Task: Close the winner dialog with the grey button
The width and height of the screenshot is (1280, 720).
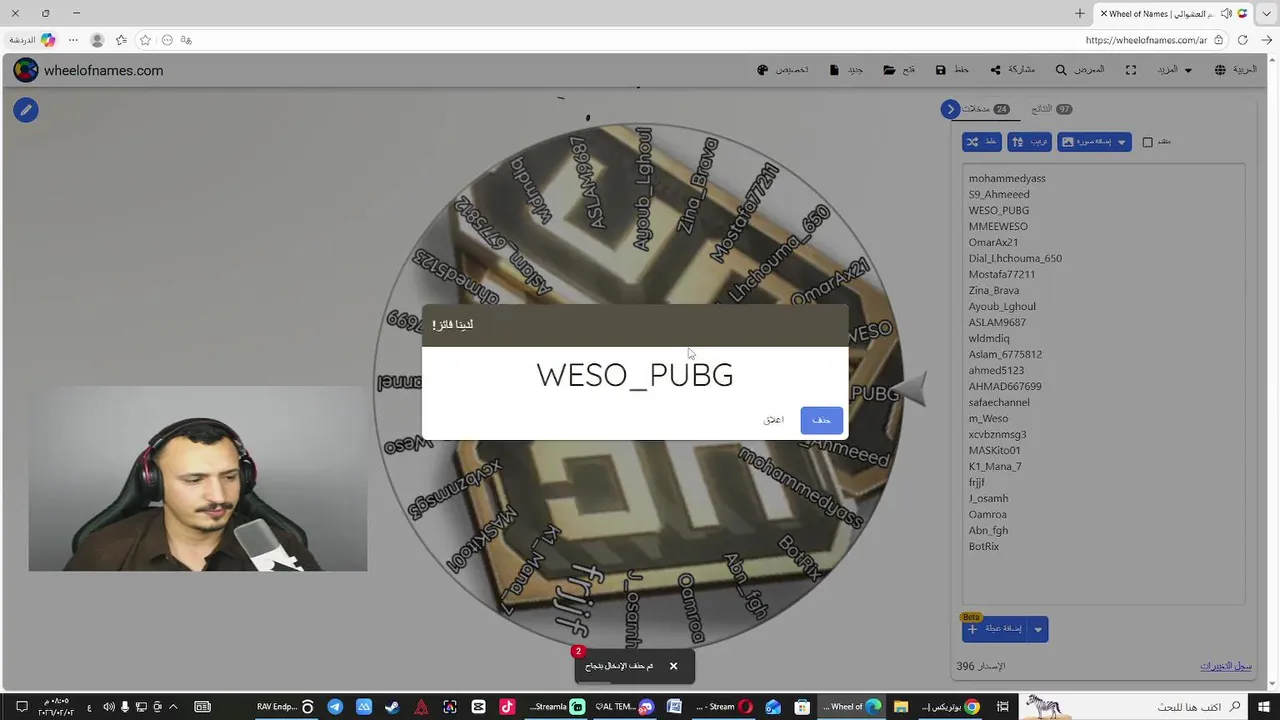Action: coord(774,420)
